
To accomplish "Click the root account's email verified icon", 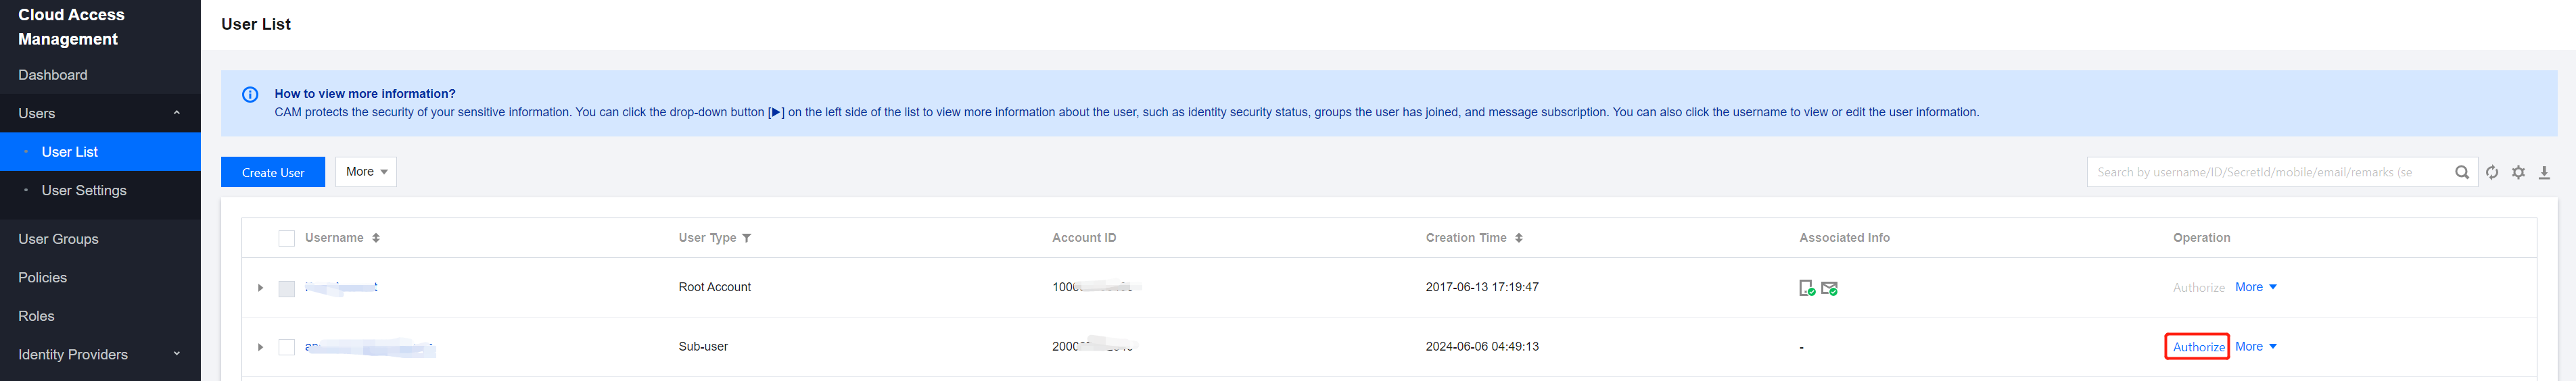I will [x=1829, y=288].
